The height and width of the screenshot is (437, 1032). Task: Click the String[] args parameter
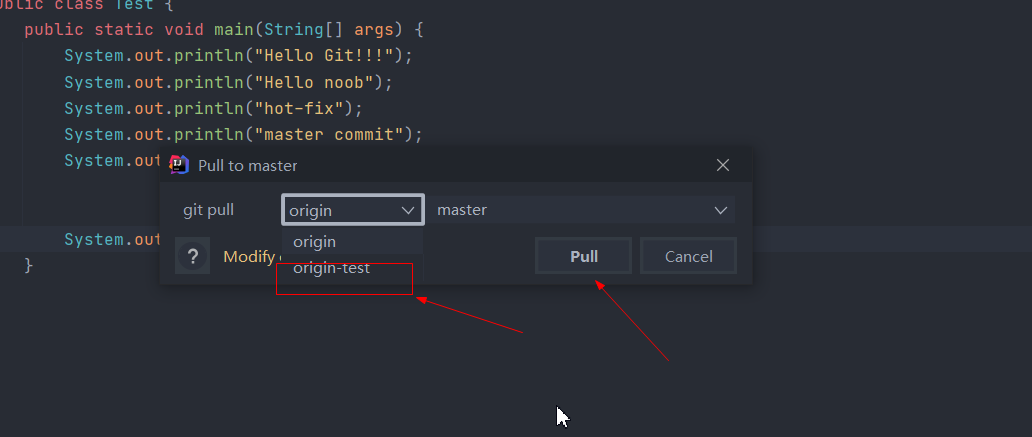click(x=329, y=30)
